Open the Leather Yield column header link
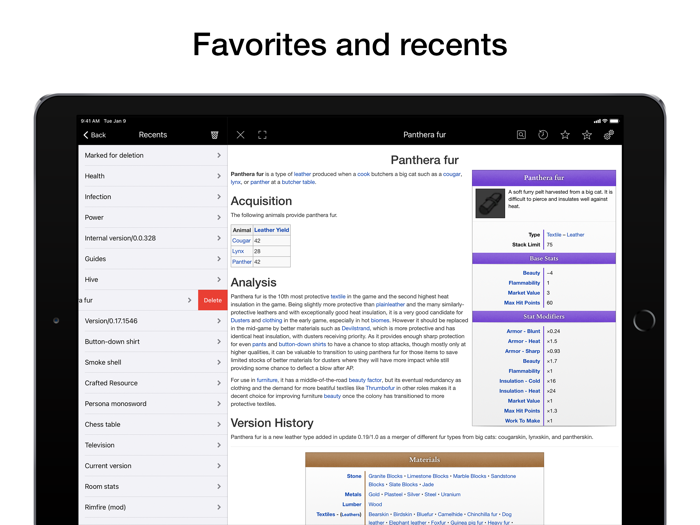Image resolution: width=700 pixels, height=525 pixels. [271, 230]
